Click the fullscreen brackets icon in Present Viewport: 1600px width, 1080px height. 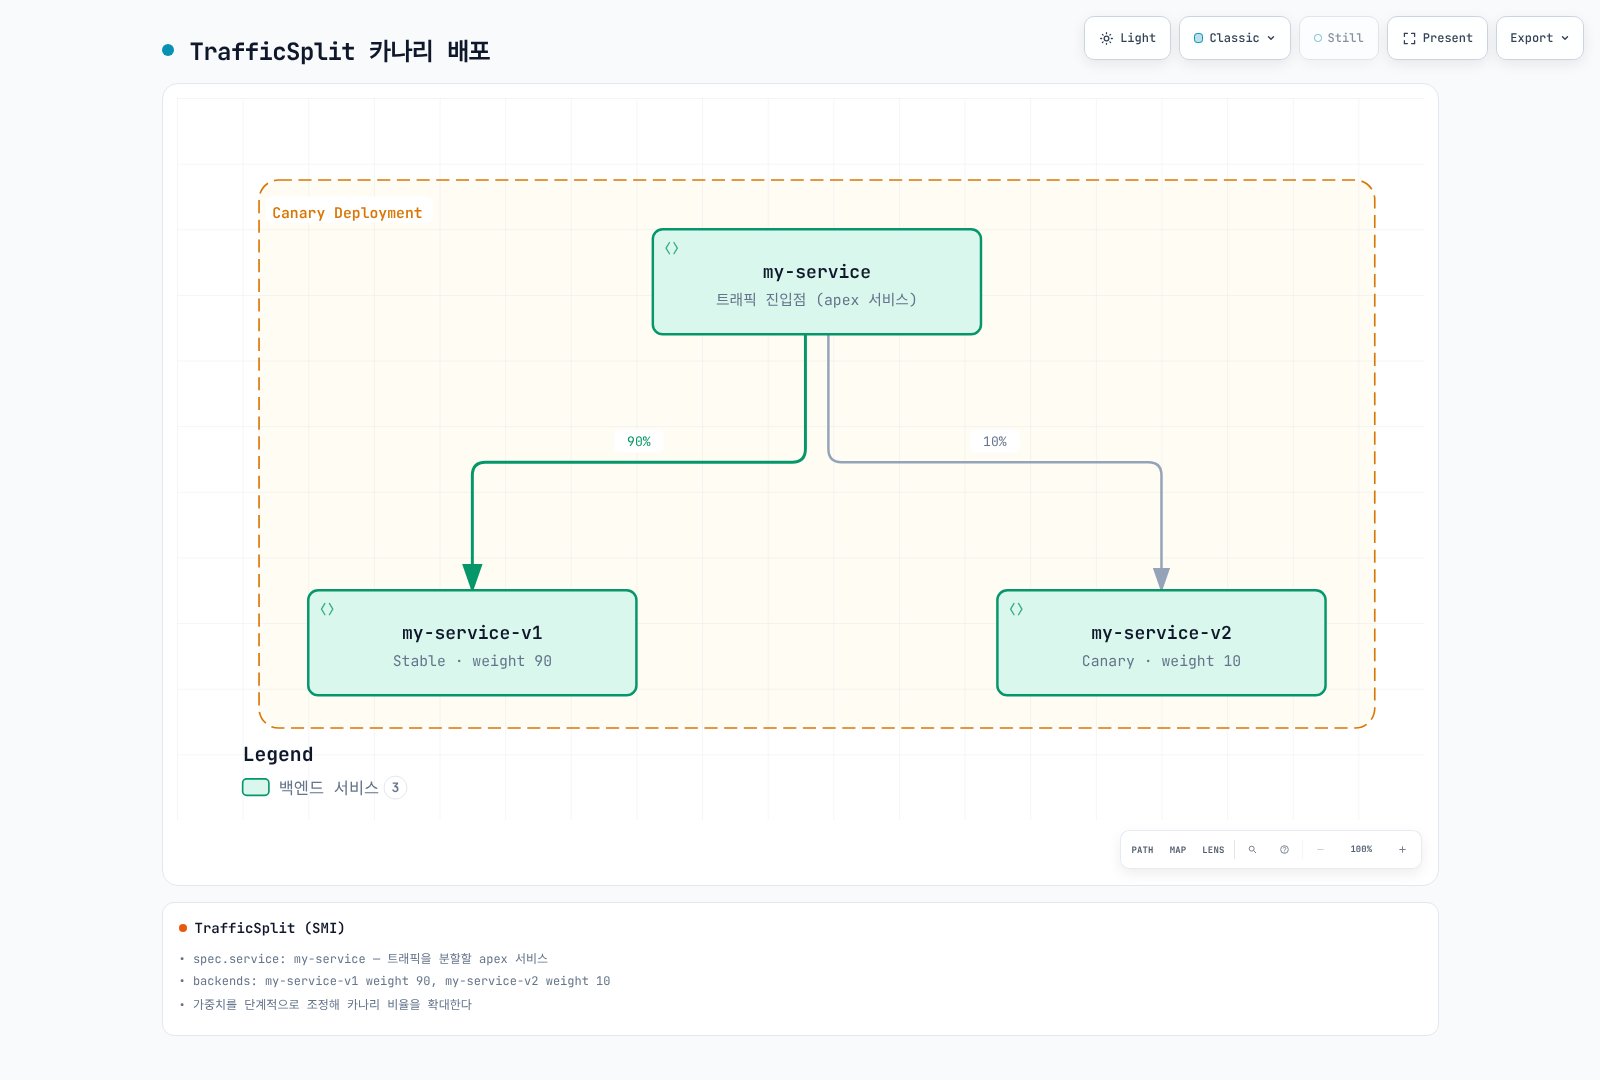[x=1409, y=38]
